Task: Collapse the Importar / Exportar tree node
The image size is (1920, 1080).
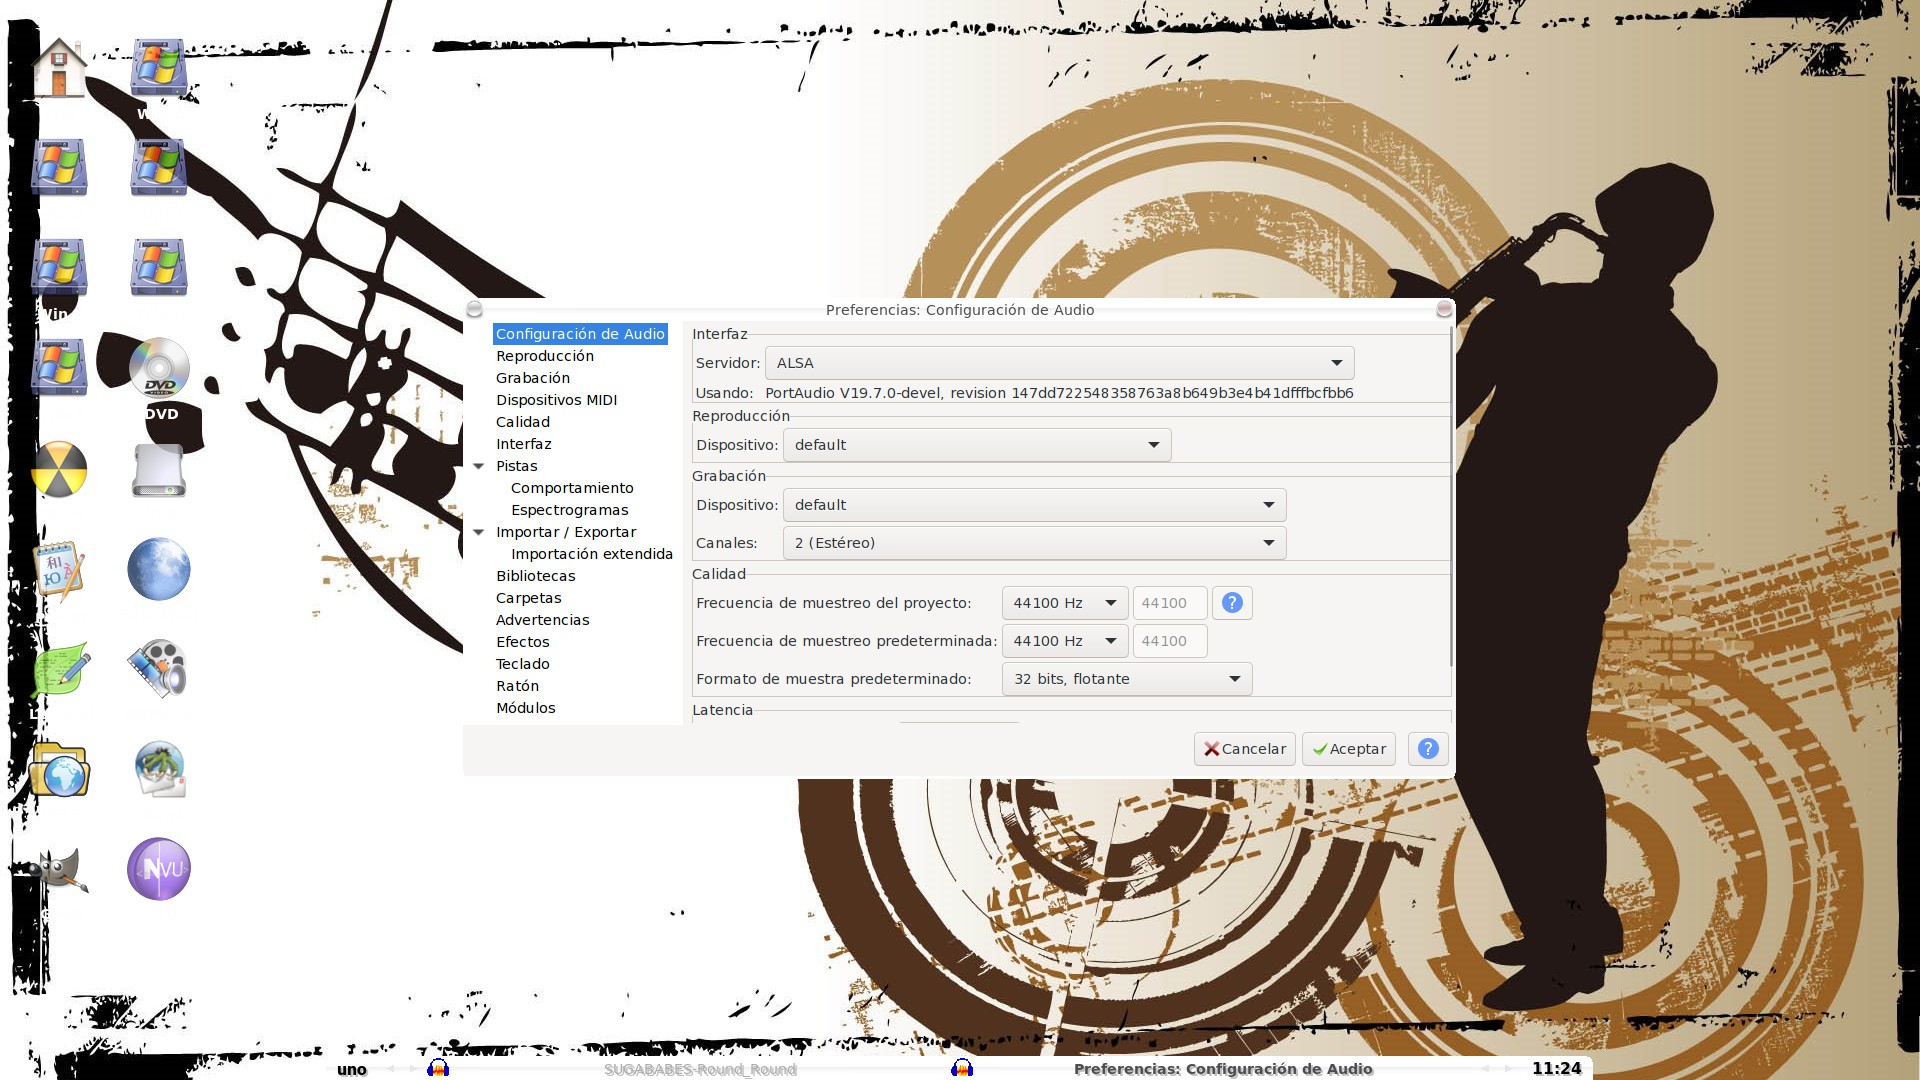Action: tap(479, 532)
